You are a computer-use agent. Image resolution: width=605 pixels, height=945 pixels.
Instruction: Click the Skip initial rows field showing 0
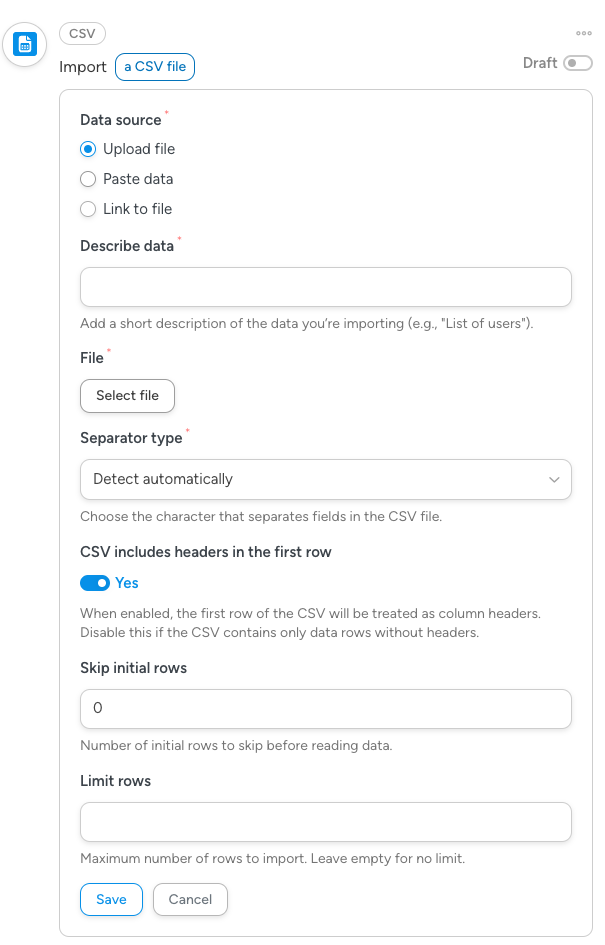[325, 708]
